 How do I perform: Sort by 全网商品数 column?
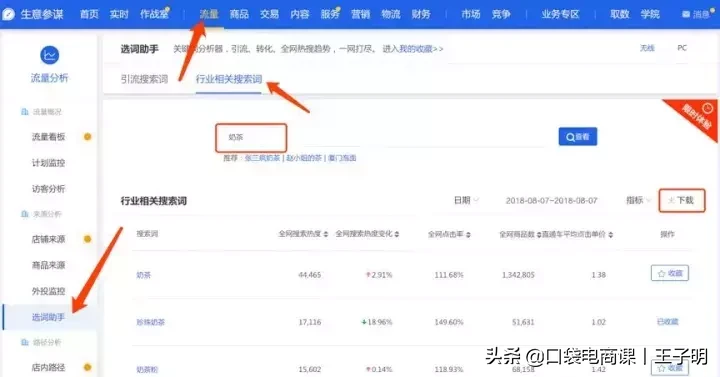tap(520, 234)
